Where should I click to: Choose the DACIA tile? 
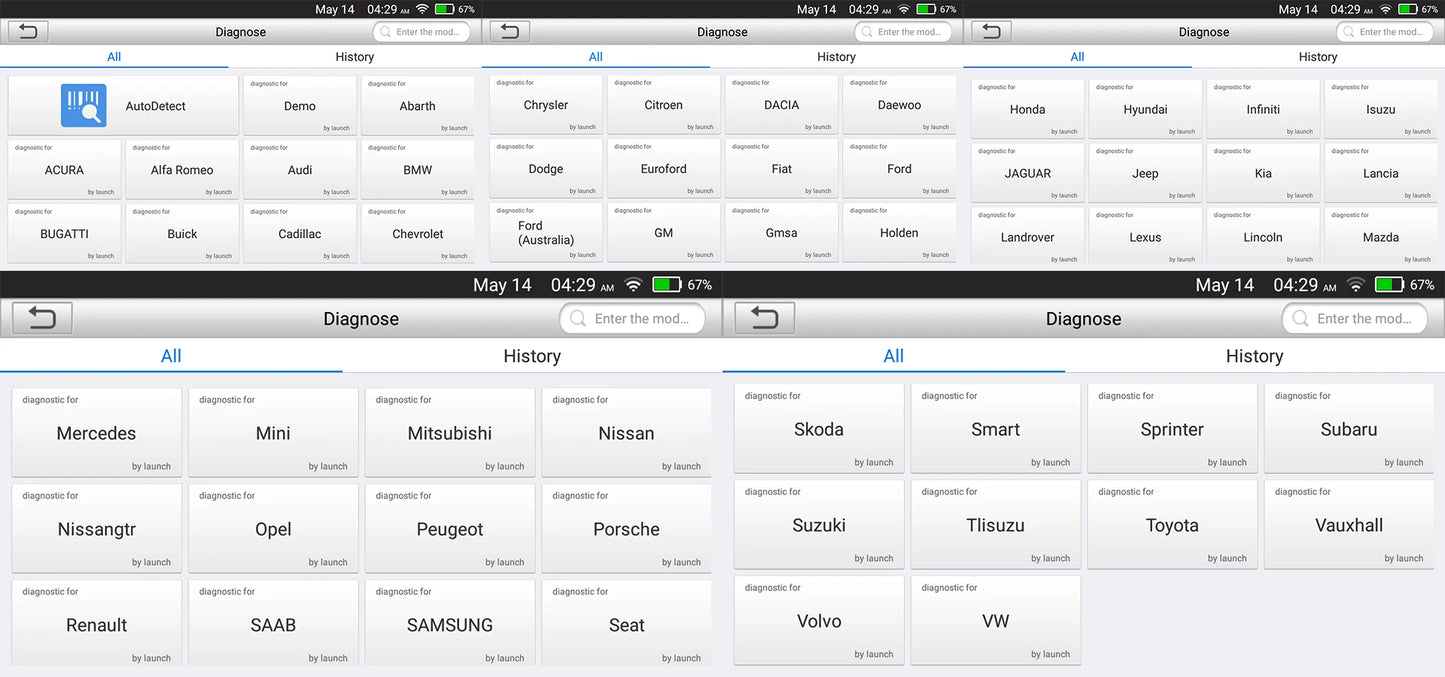[x=782, y=104]
